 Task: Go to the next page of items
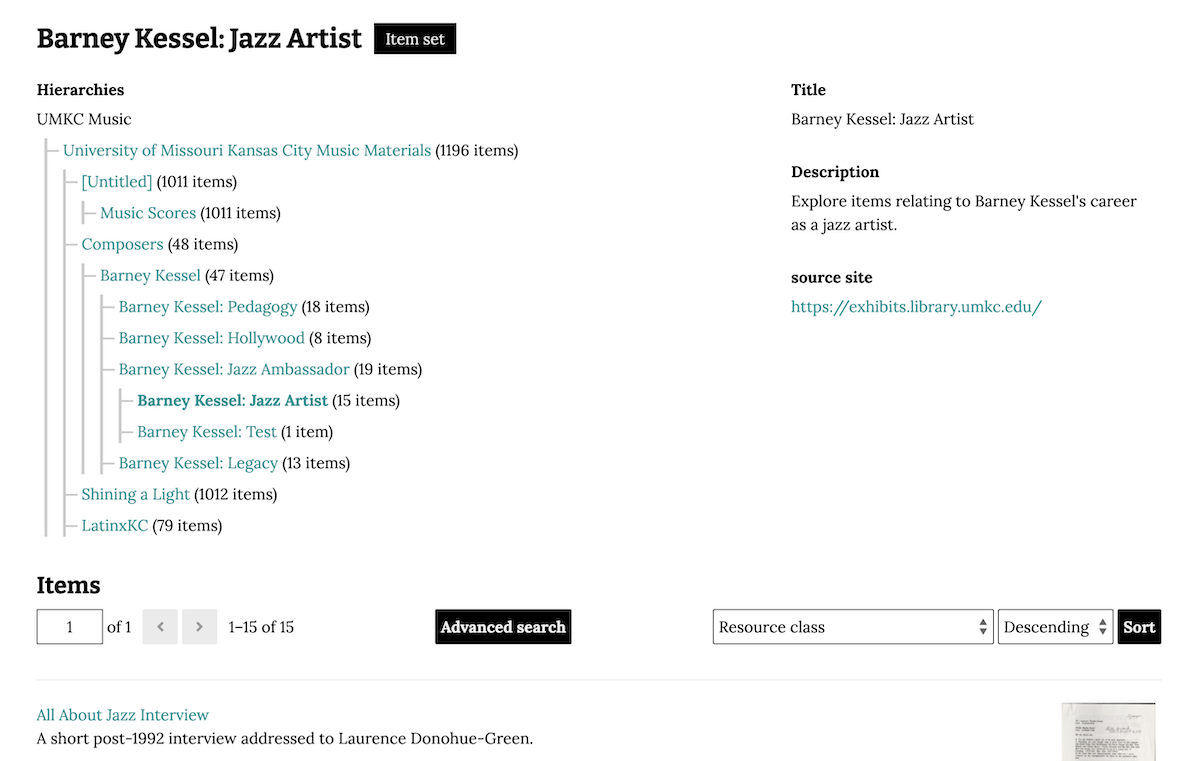pyautogui.click(x=199, y=626)
